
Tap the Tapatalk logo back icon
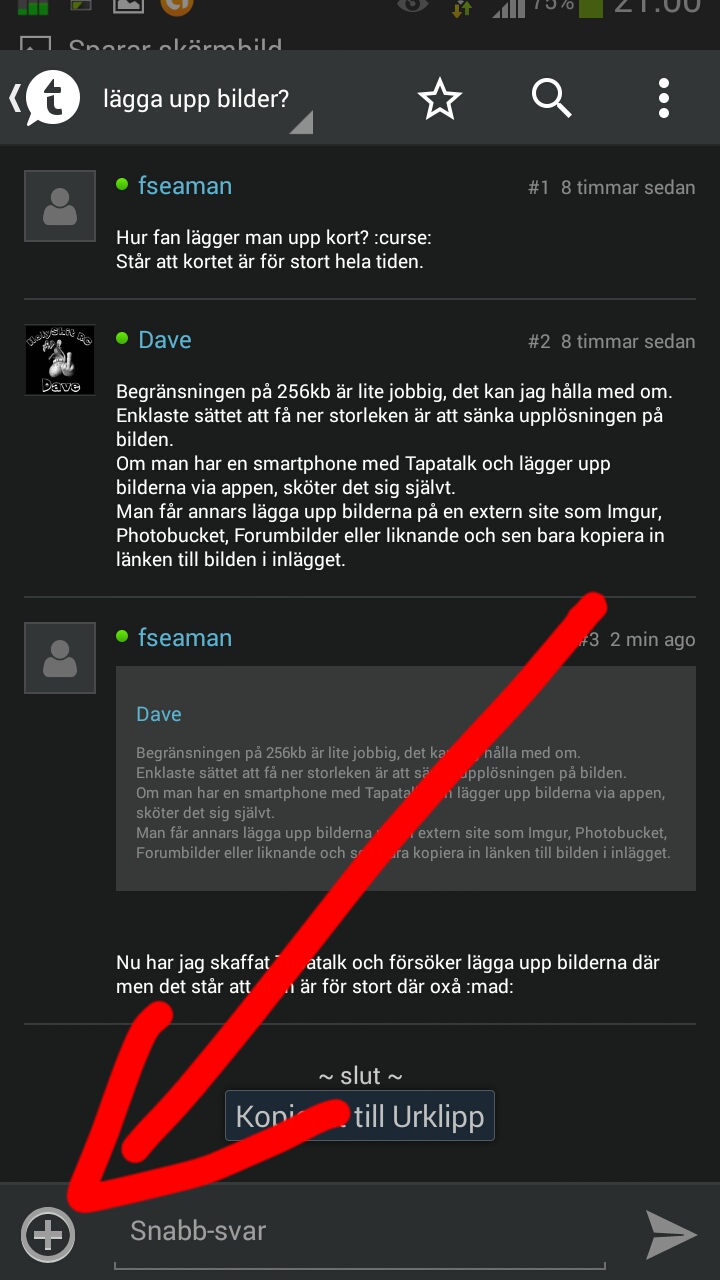[x=45, y=98]
